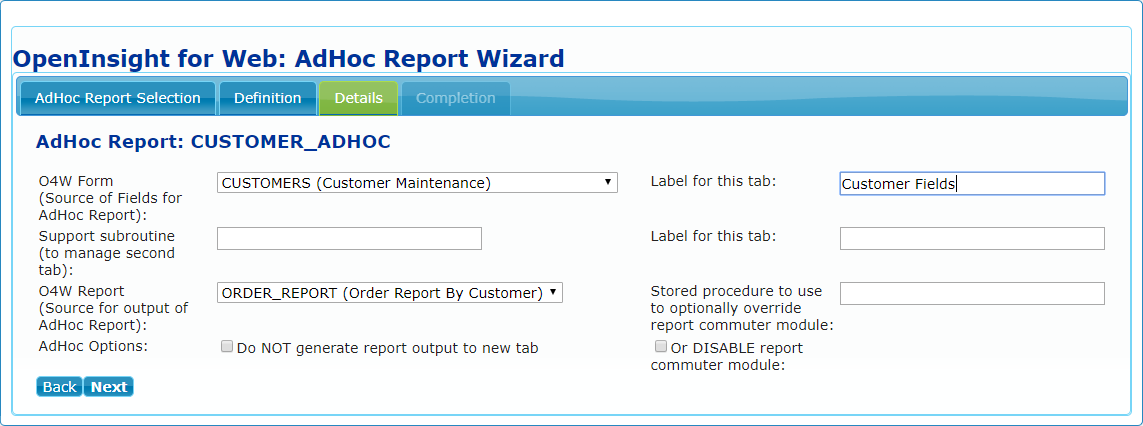The width and height of the screenshot is (1143, 426).
Task: Click the AdHoc Options label
Action: [93, 346]
